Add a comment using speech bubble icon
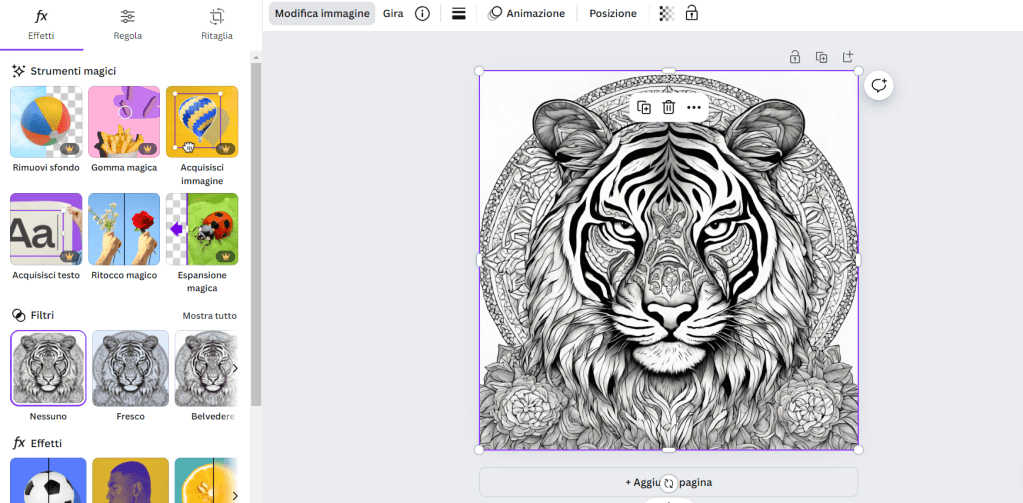This screenshot has height=503, width=1023. pos(879,86)
